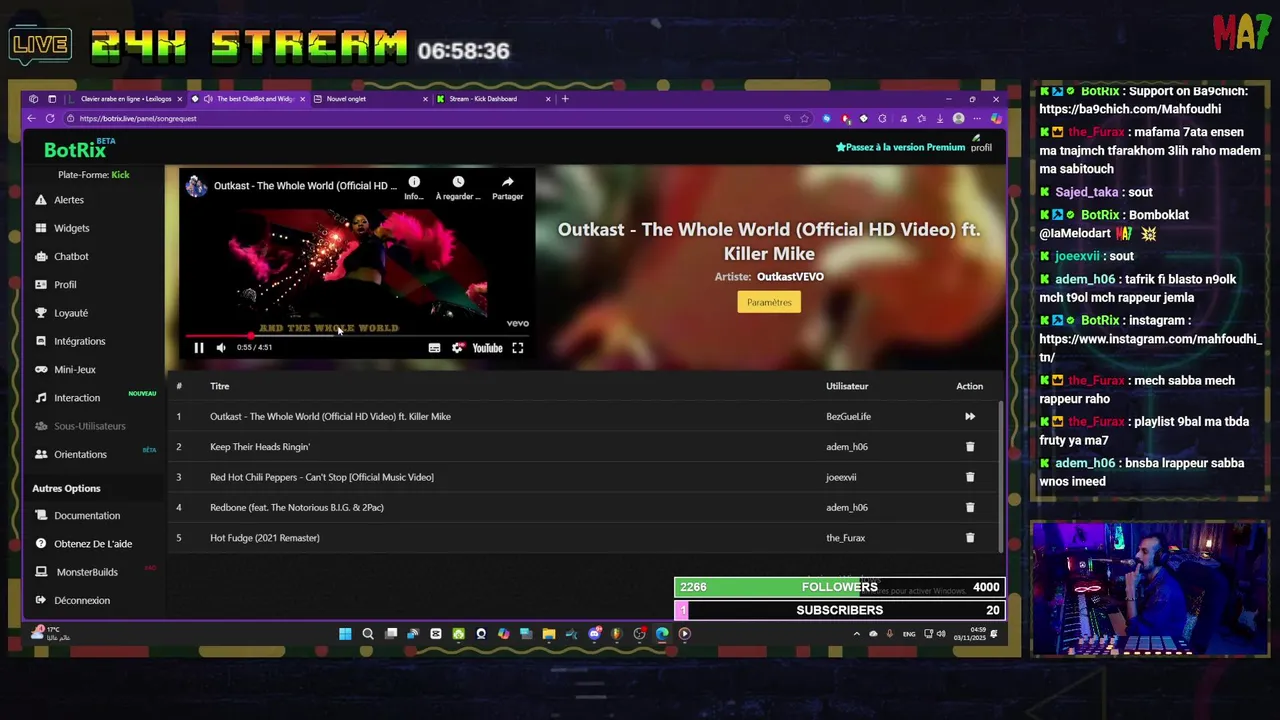Delete Hot Fudge (2021 Remaster) request
This screenshot has width=1280, height=720.
coord(970,538)
